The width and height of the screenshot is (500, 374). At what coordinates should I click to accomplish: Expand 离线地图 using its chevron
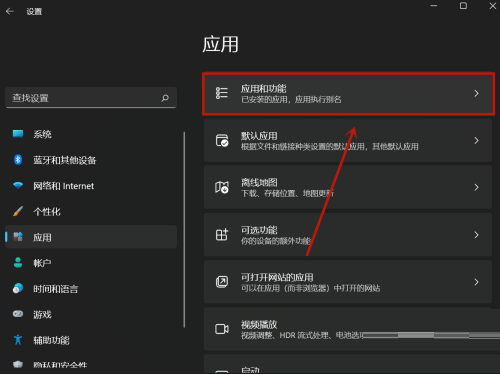coord(476,187)
